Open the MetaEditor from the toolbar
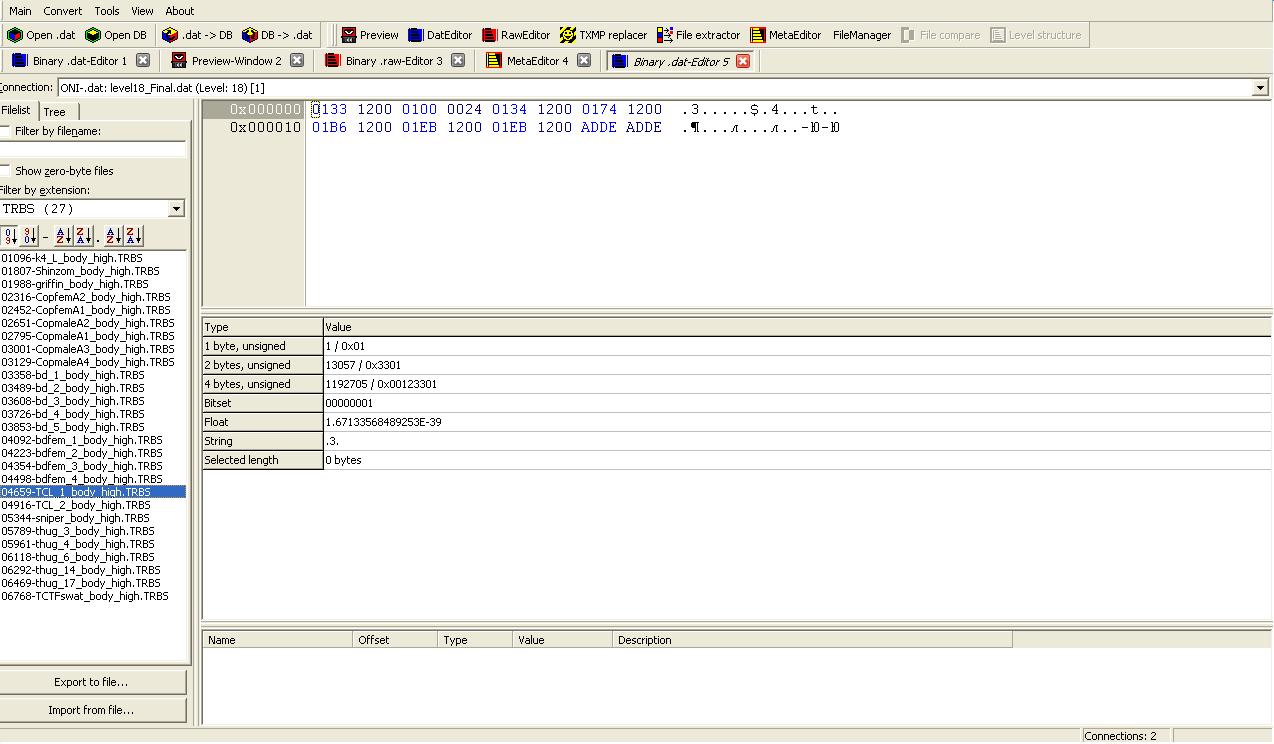The width and height of the screenshot is (1274, 744). [785, 35]
